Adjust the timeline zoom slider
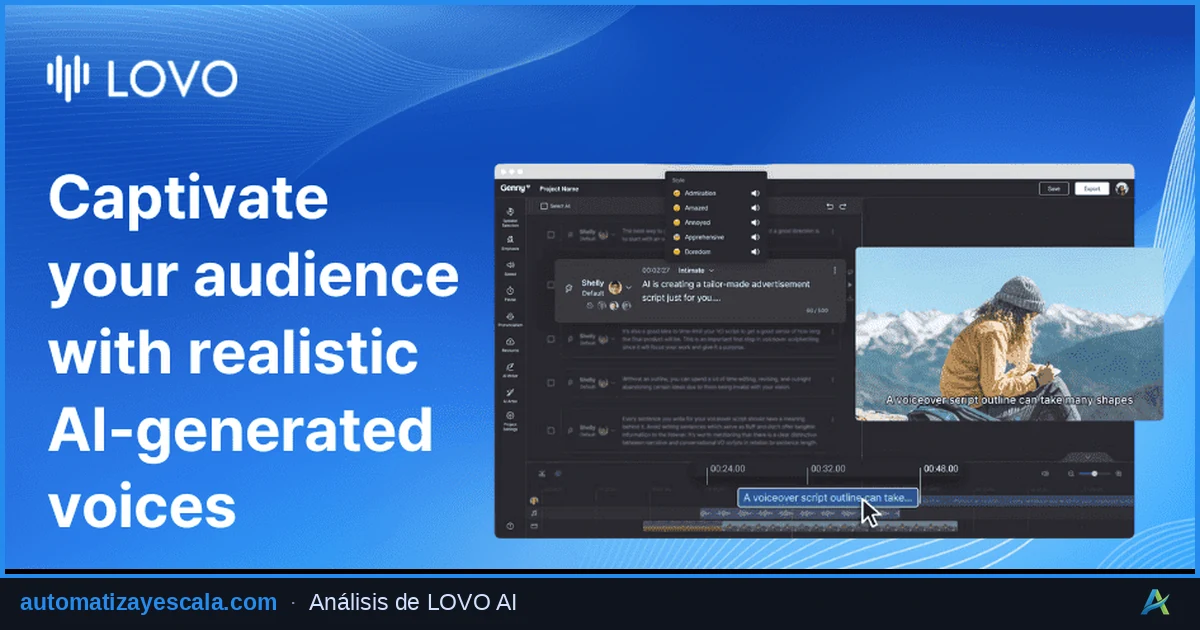 tap(1095, 473)
